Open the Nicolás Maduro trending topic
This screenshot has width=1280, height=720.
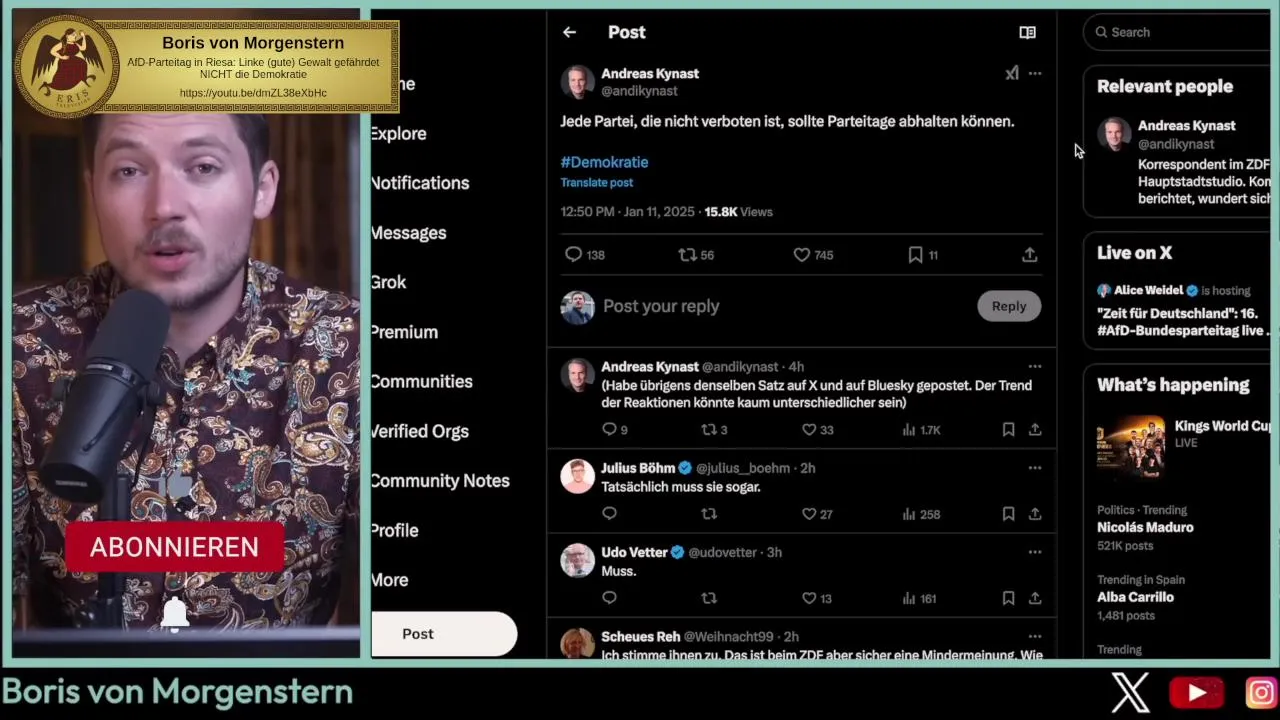(1145, 528)
